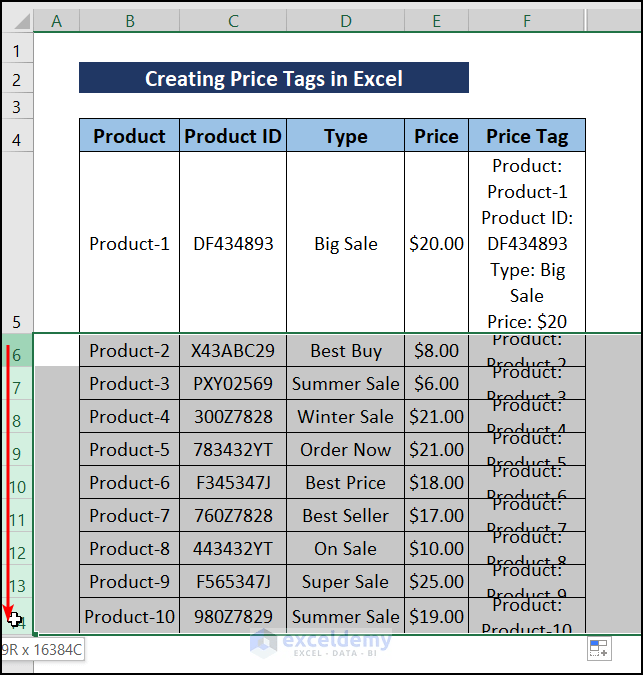643x675 pixels.
Task: Select column E header
Action: [x=436, y=21]
